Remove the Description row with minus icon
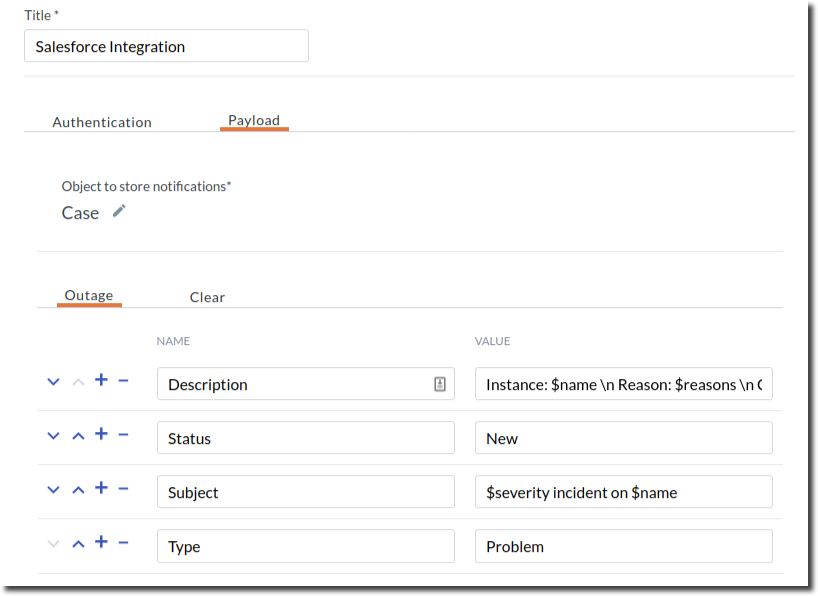This screenshot has height=596, width=818. [123, 381]
